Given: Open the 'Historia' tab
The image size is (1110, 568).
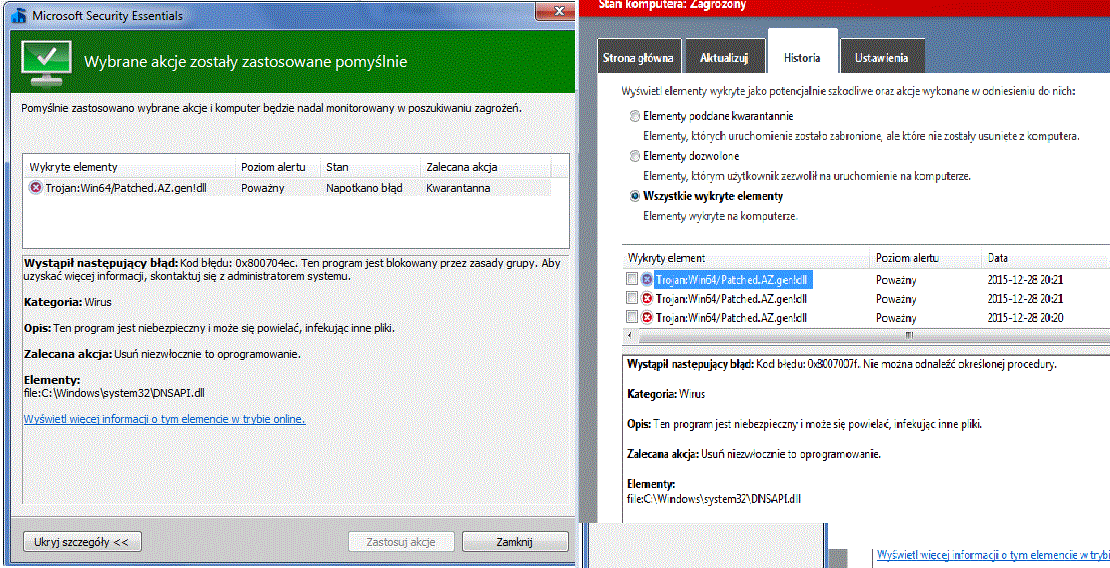Looking at the screenshot, I should click(x=802, y=52).
